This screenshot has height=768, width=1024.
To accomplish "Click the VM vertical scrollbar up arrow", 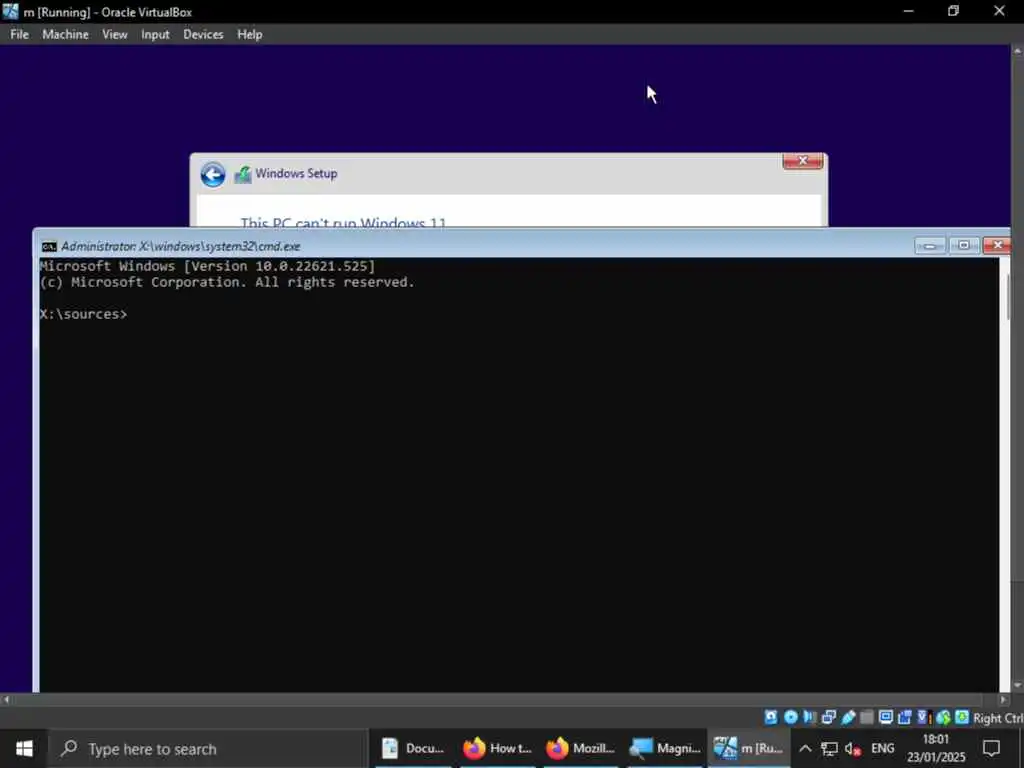I will [x=1017, y=50].
